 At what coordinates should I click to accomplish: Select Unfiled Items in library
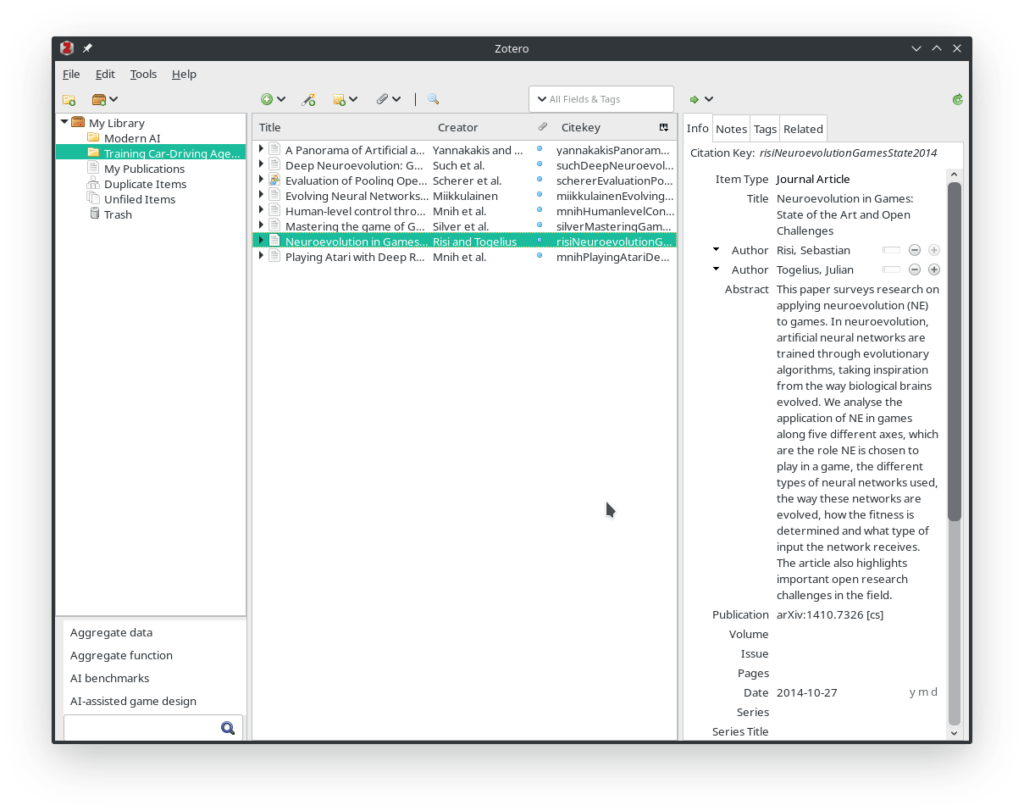tap(139, 199)
